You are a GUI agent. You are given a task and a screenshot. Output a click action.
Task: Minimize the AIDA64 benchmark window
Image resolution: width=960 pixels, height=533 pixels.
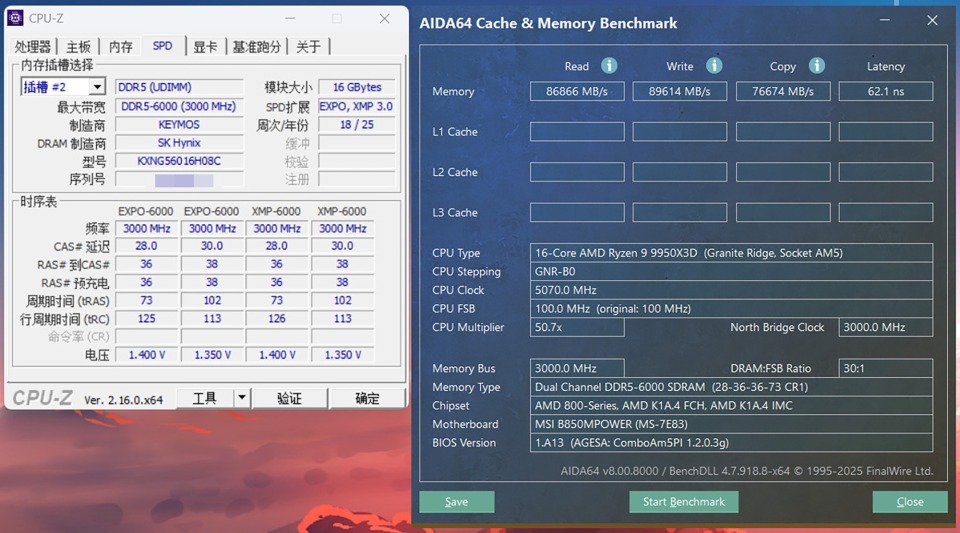point(885,20)
